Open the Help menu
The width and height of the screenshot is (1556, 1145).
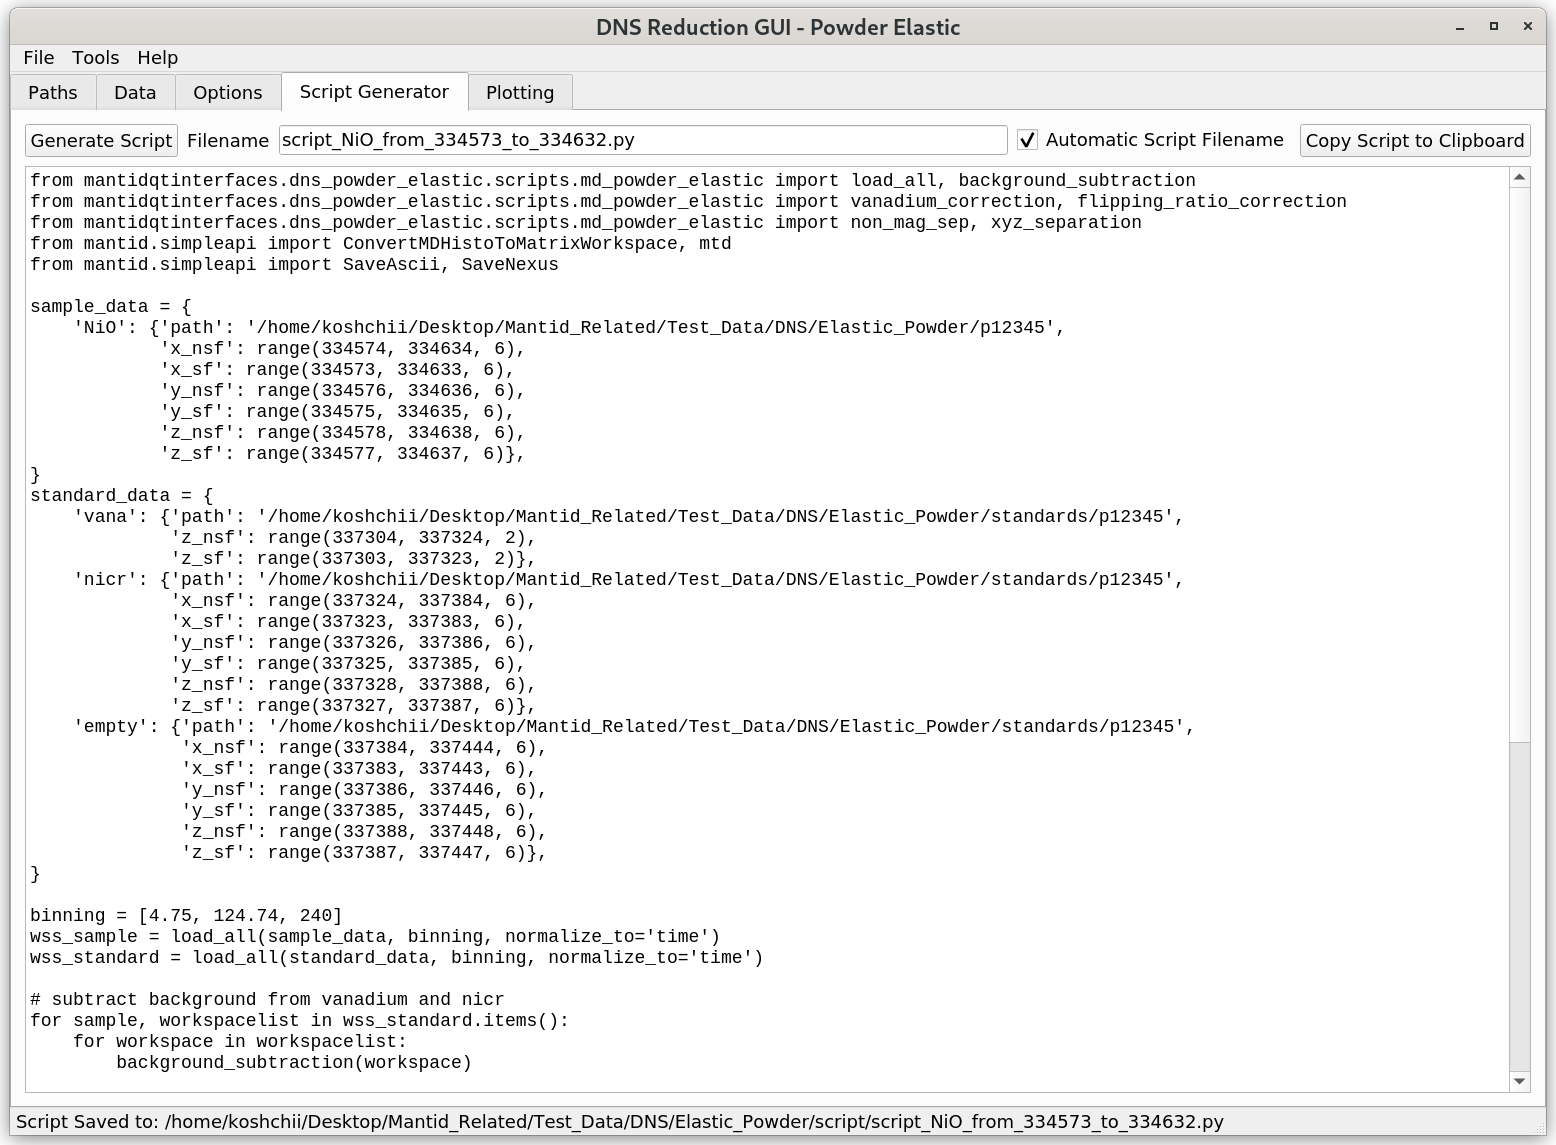point(157,58)
